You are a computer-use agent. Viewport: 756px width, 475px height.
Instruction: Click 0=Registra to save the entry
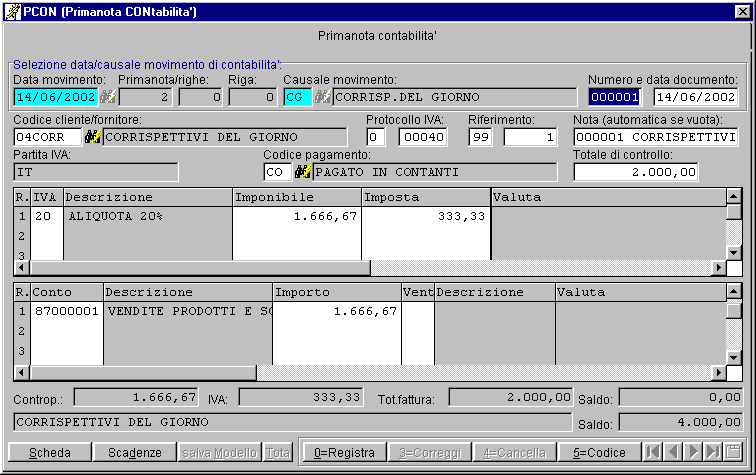[x=343, y=453]
